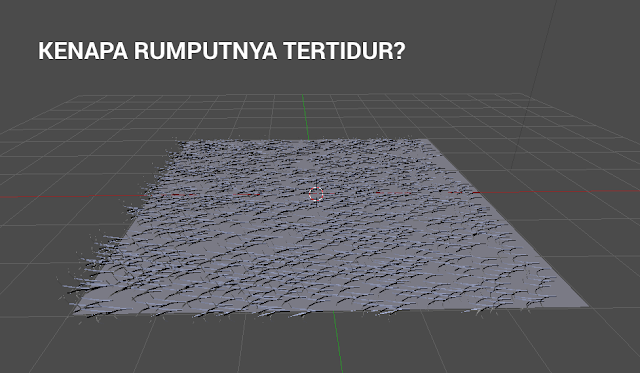Click the grass particles near the plane's front edge
The width and height of the screenshot is (640, 373).
point(286,302)
